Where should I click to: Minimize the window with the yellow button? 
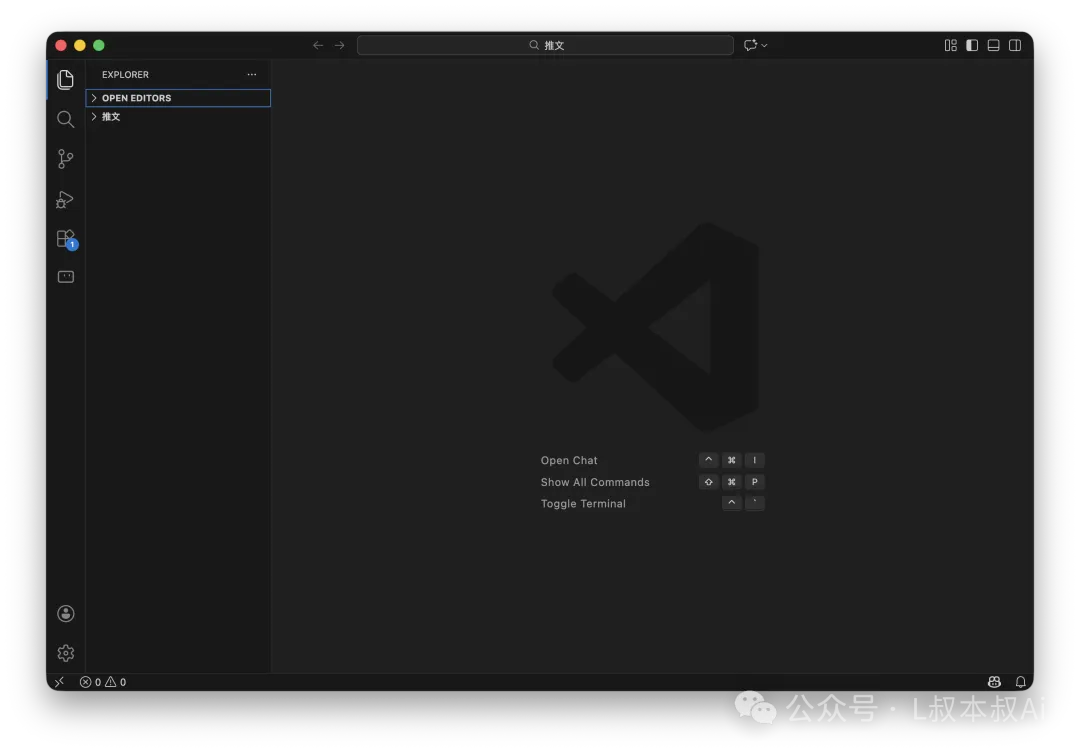pyautogui.click(x=80, y=45)
